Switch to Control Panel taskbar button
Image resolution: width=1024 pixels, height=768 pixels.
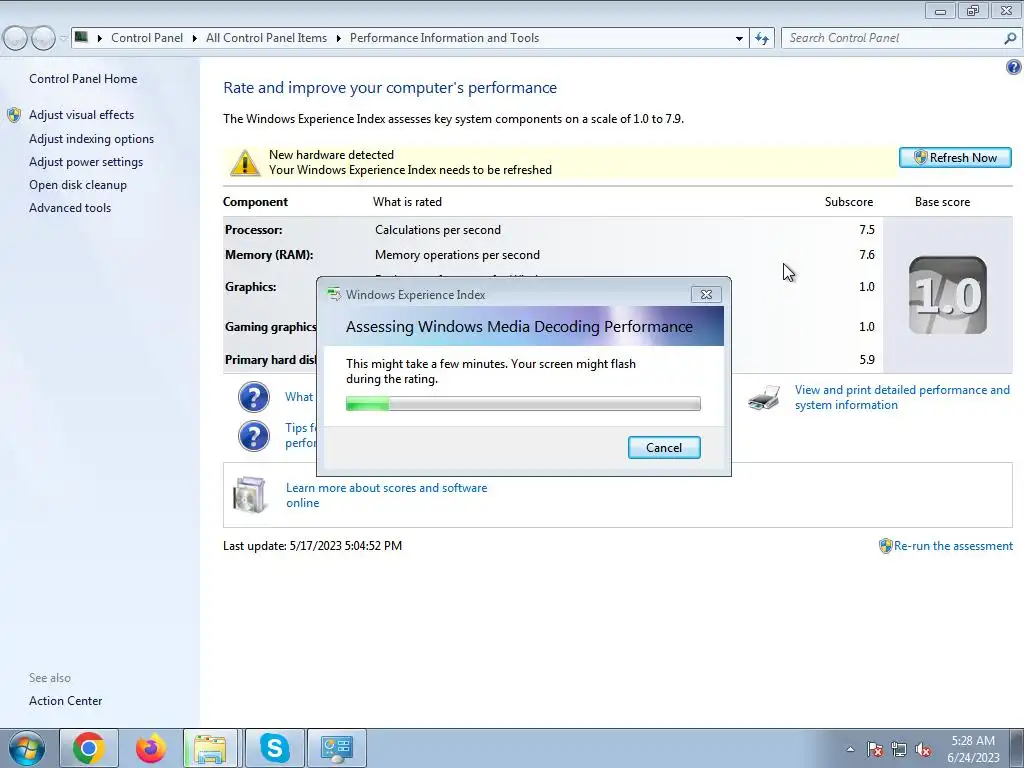(337, 748)
